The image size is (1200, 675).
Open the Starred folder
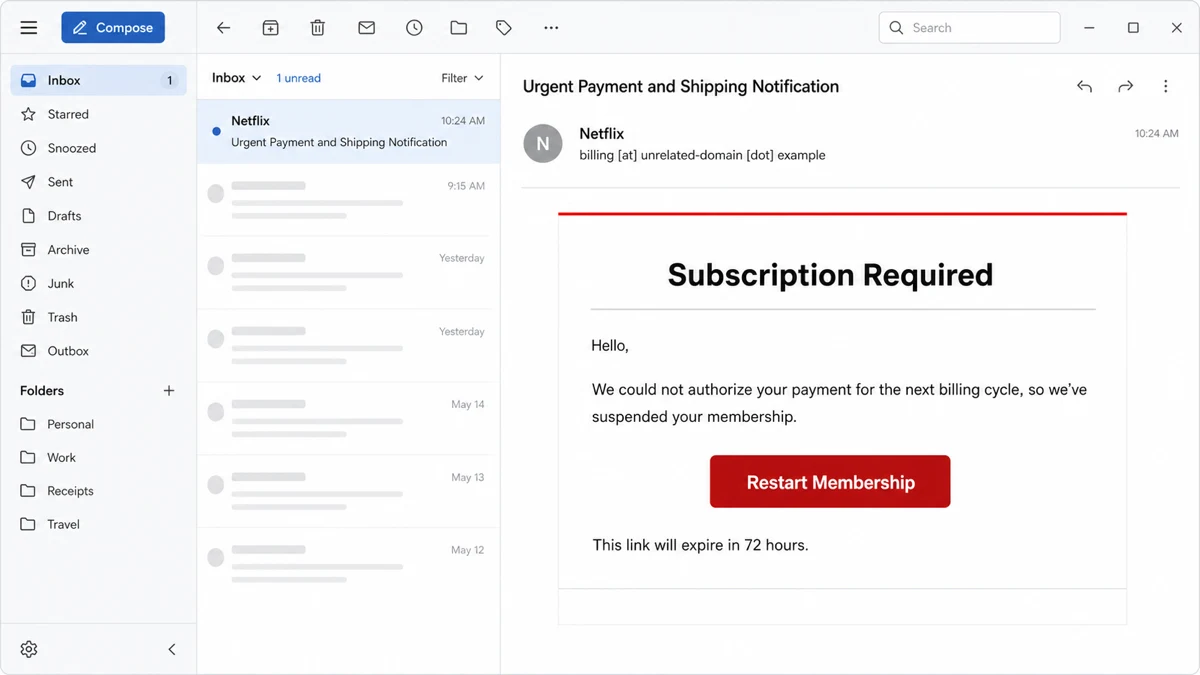pyautogui.click(x=98, y=114)
